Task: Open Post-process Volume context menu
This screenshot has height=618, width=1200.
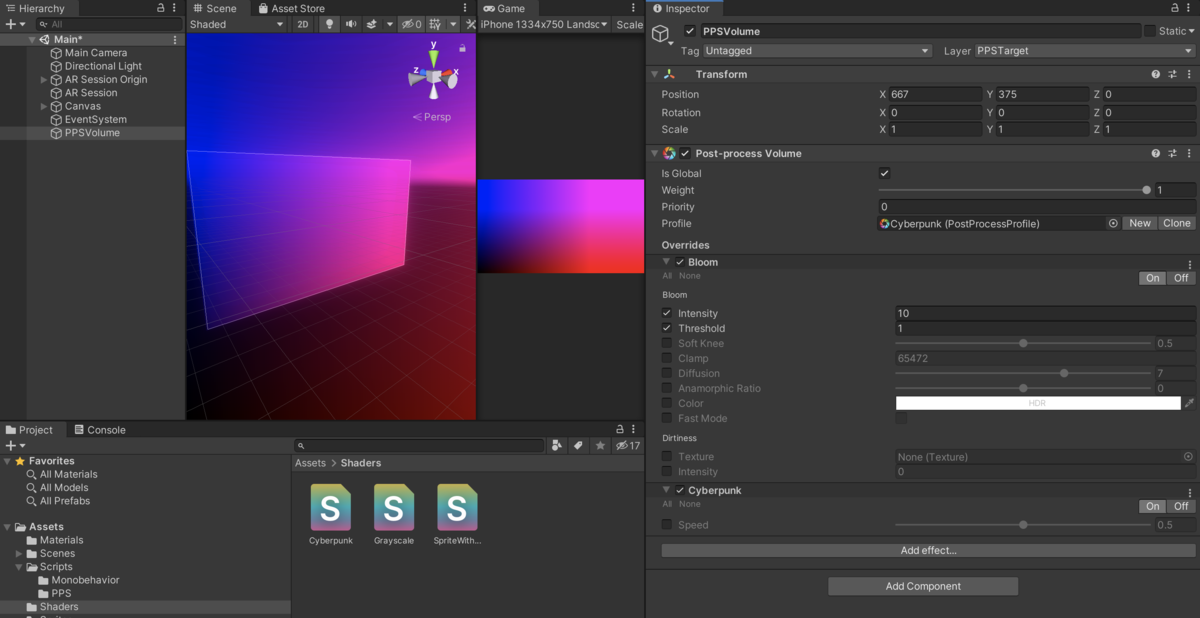Action: point(1189,153)
